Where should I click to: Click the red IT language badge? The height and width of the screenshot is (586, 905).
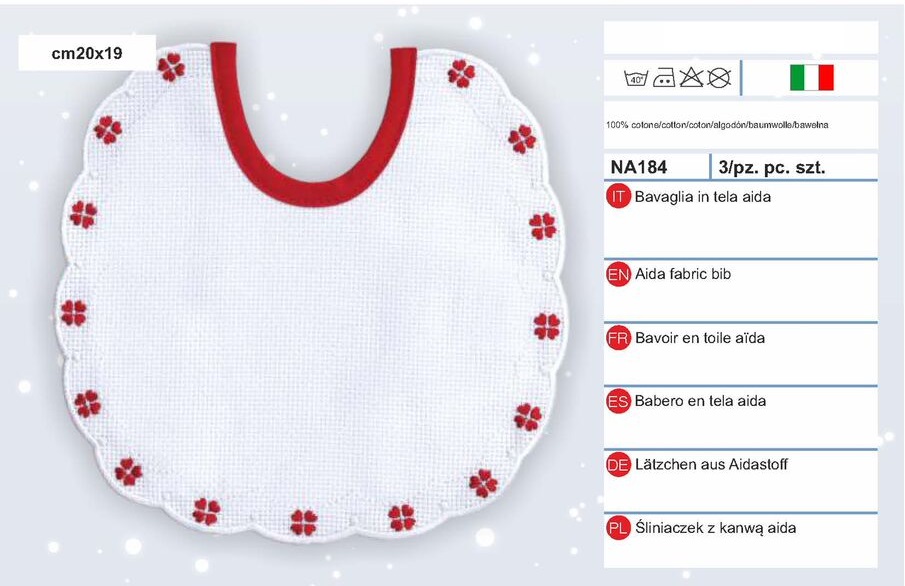point(618,197)
